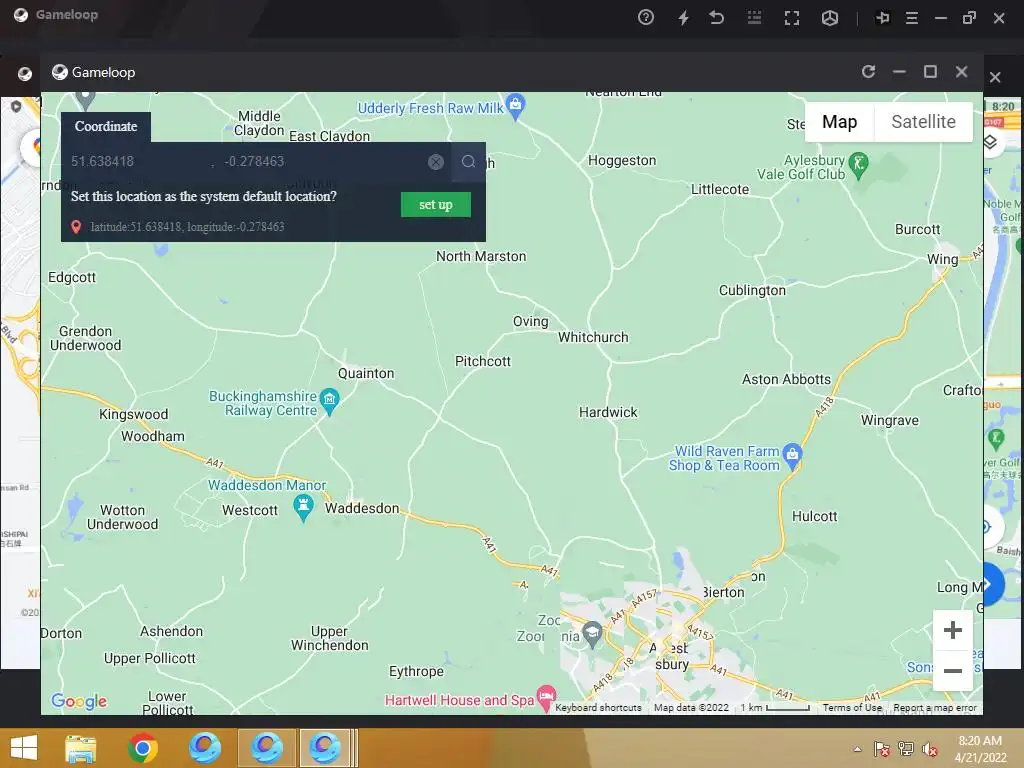Click the first Gameloop taskbar icon
Screen dimensions: 1024x768
pos(204,748)
